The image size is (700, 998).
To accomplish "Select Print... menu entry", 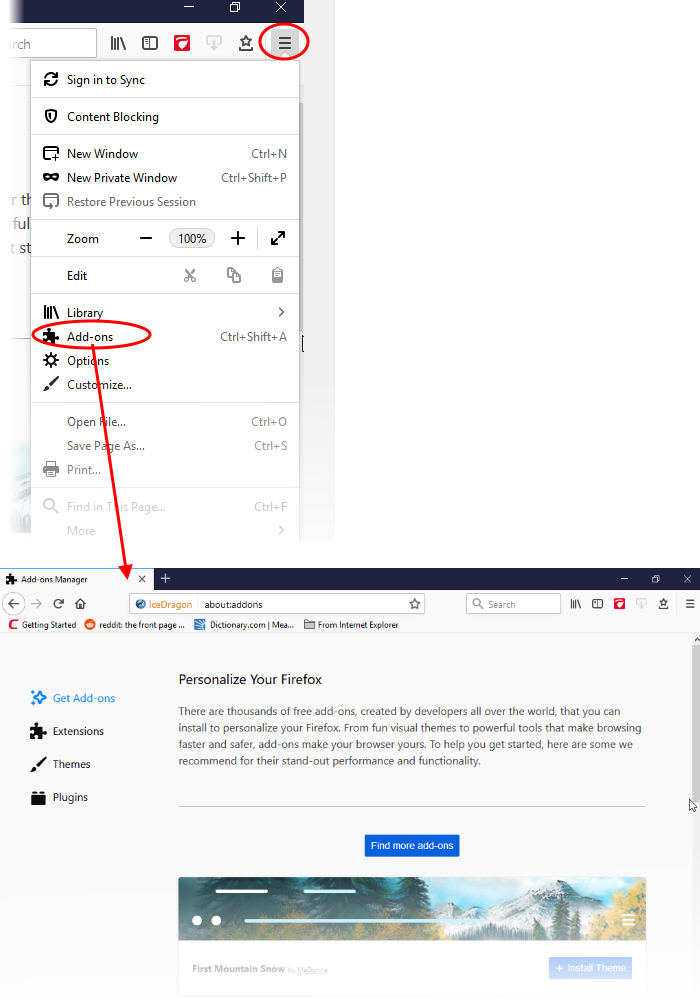I will click(165, 470).
